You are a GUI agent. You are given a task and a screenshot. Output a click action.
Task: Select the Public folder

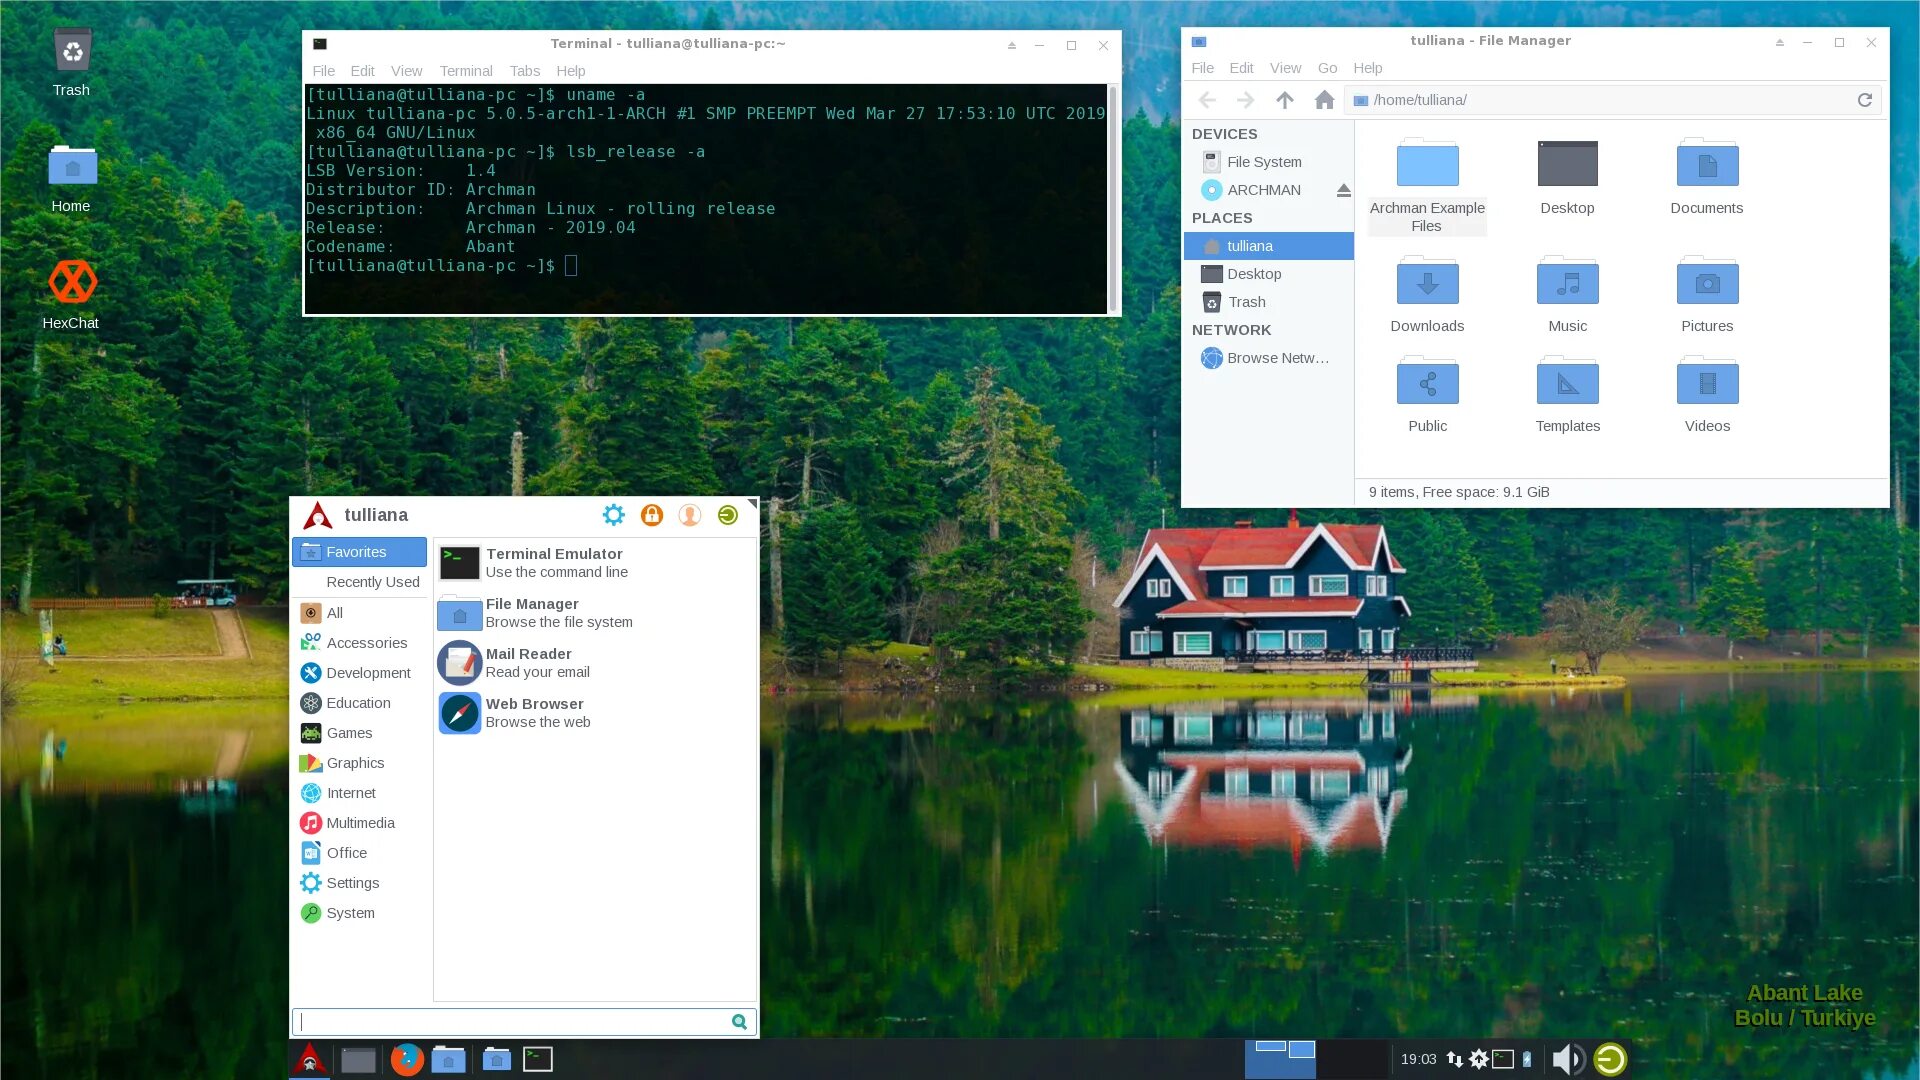[1427, 396]
